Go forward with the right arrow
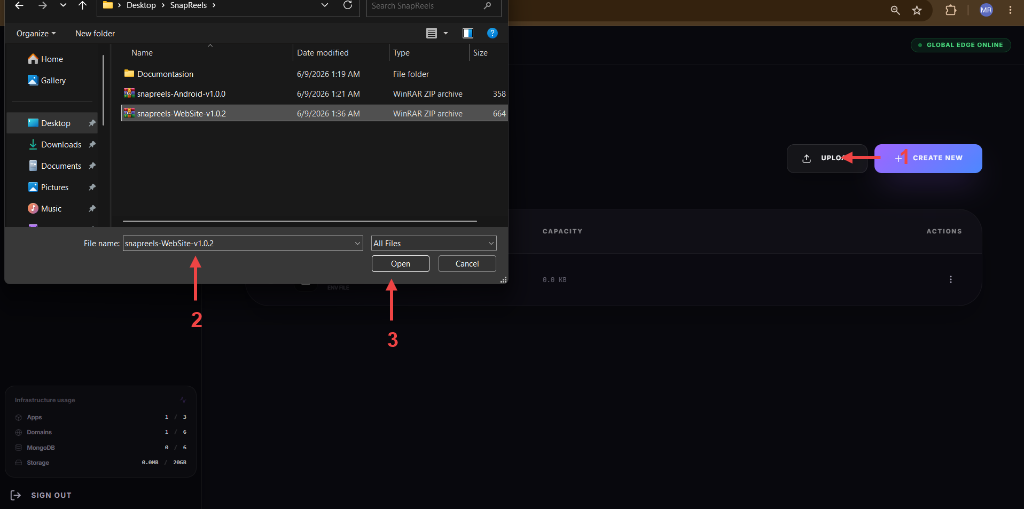This screenshot has width=1024, height=509. coord(42,6)
